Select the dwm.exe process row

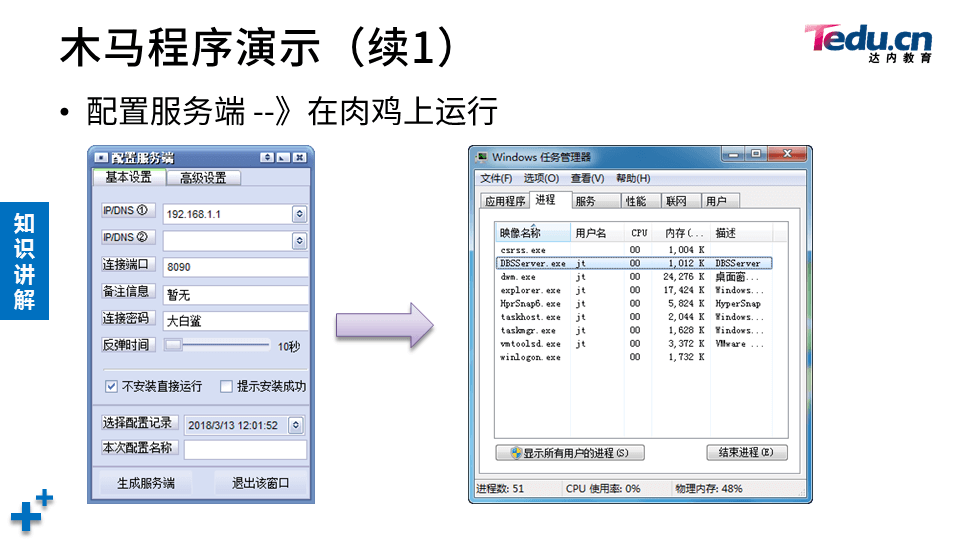click(x=634, y=277)
